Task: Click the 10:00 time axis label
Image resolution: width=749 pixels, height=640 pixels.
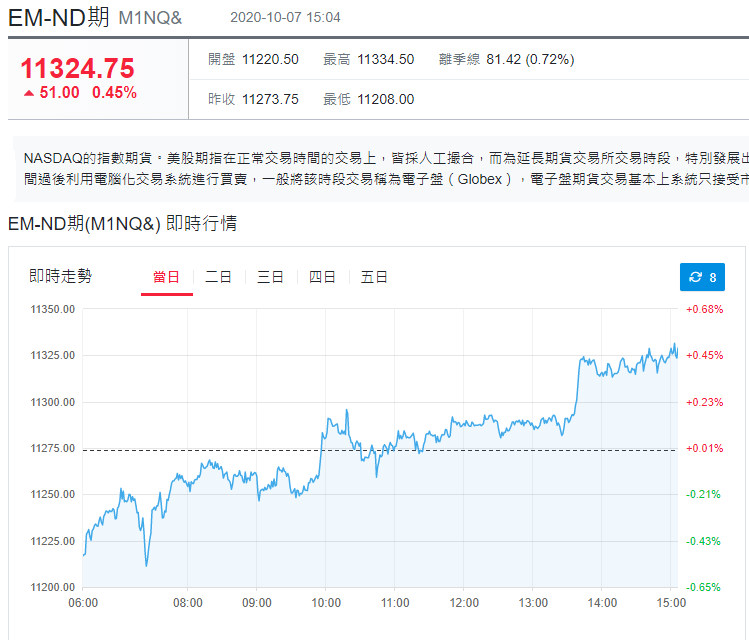Action: pyautogui.click(x=326, y=603)
